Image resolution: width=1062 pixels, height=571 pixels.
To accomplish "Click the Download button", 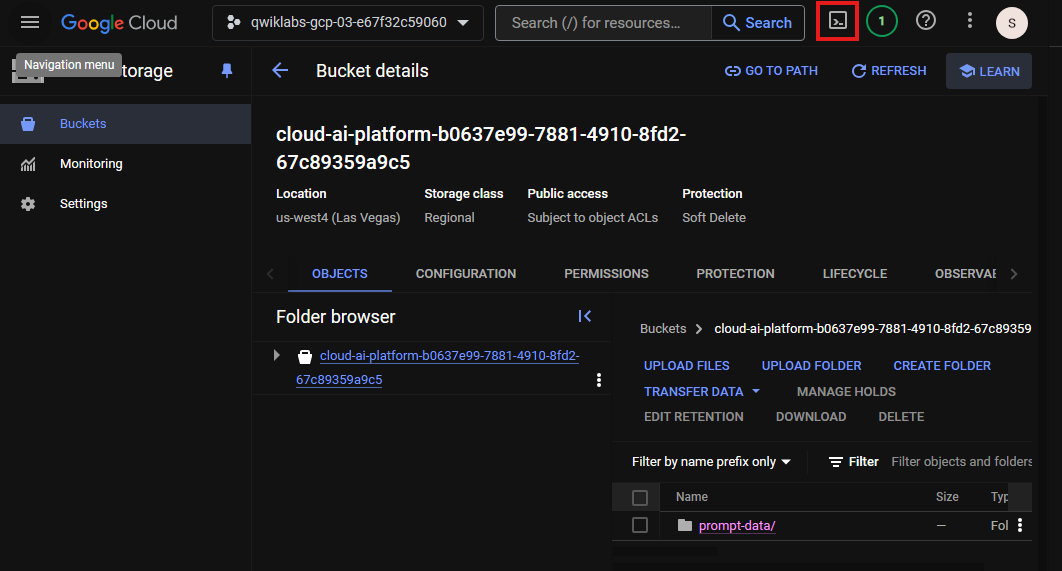I will coord(811,417).
